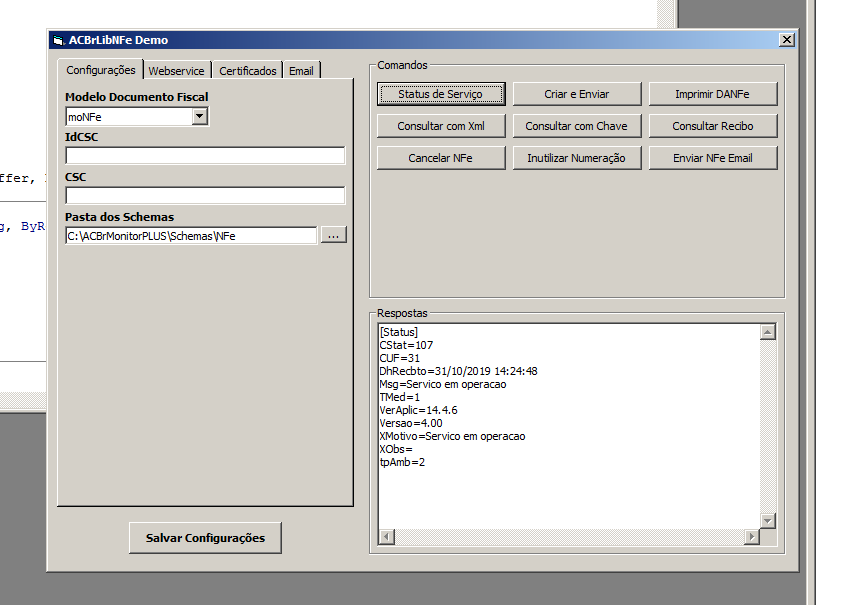The image size is (843, 605).
Task: Click the Respostas scroll up arrow
Action: pos(768,332)
